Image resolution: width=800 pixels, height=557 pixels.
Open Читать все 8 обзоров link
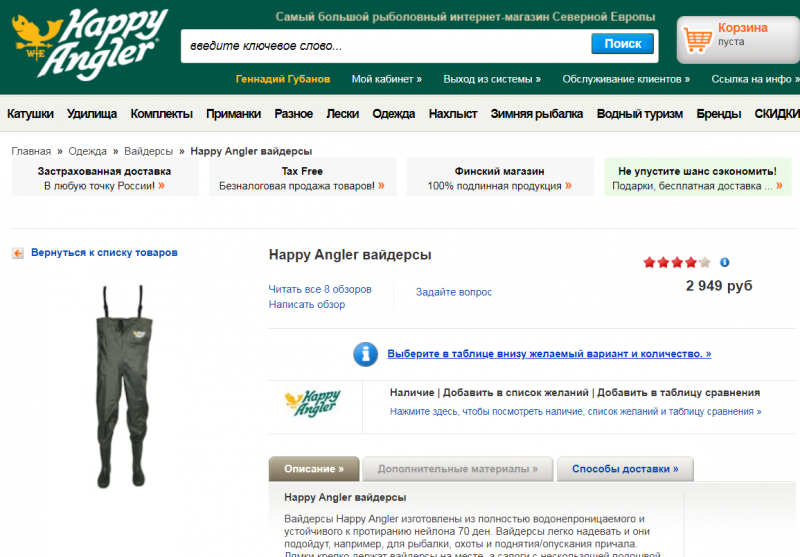click(320, 289)
